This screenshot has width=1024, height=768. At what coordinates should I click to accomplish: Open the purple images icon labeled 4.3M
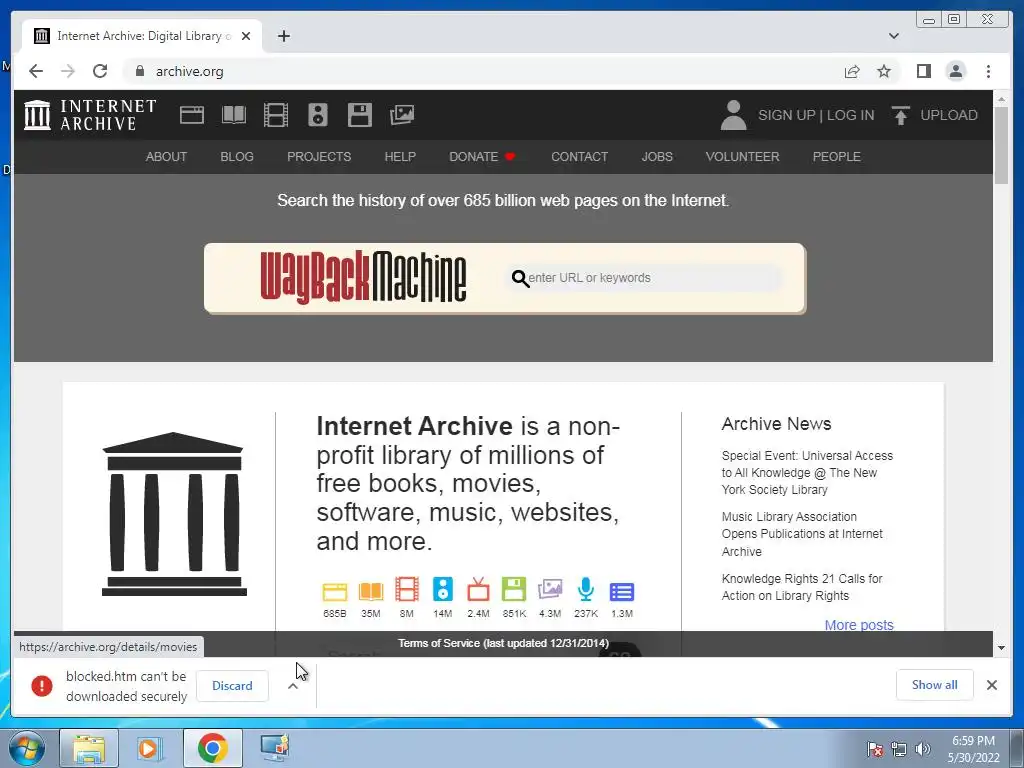pyautogui.click(x=550, y=589)
